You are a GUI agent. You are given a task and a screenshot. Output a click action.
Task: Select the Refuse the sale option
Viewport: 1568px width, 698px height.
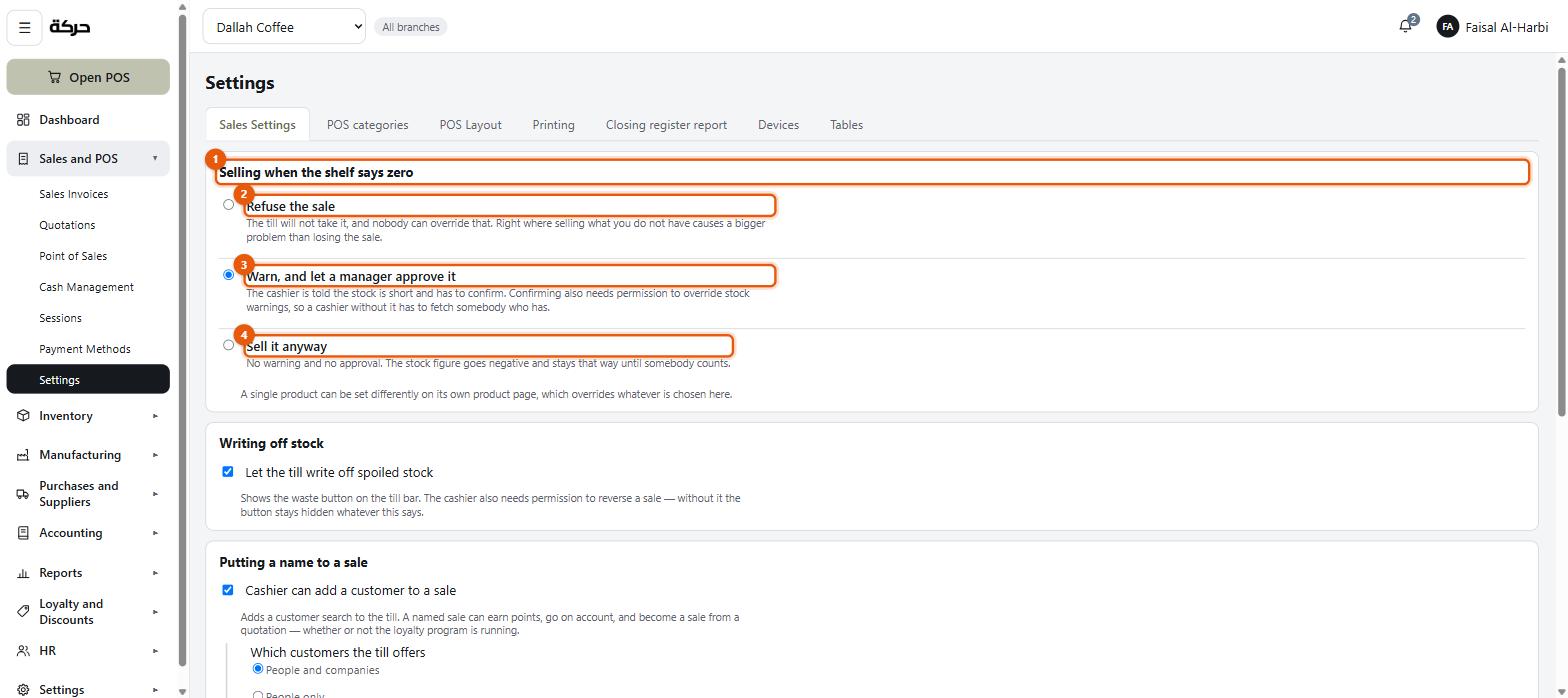point(229,205)
